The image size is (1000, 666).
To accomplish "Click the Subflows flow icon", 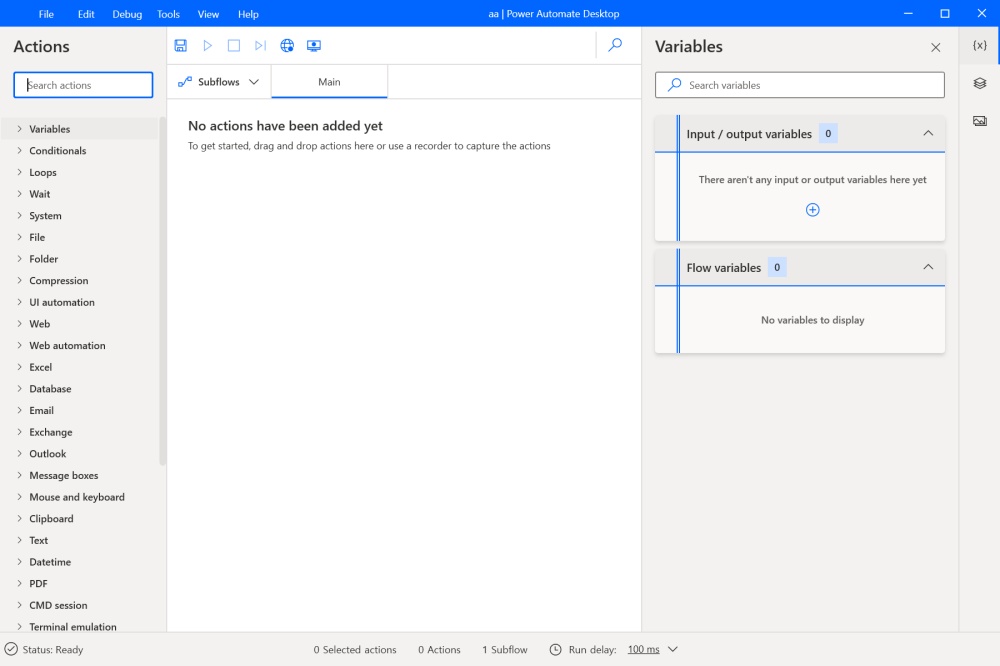I will 185,82.
